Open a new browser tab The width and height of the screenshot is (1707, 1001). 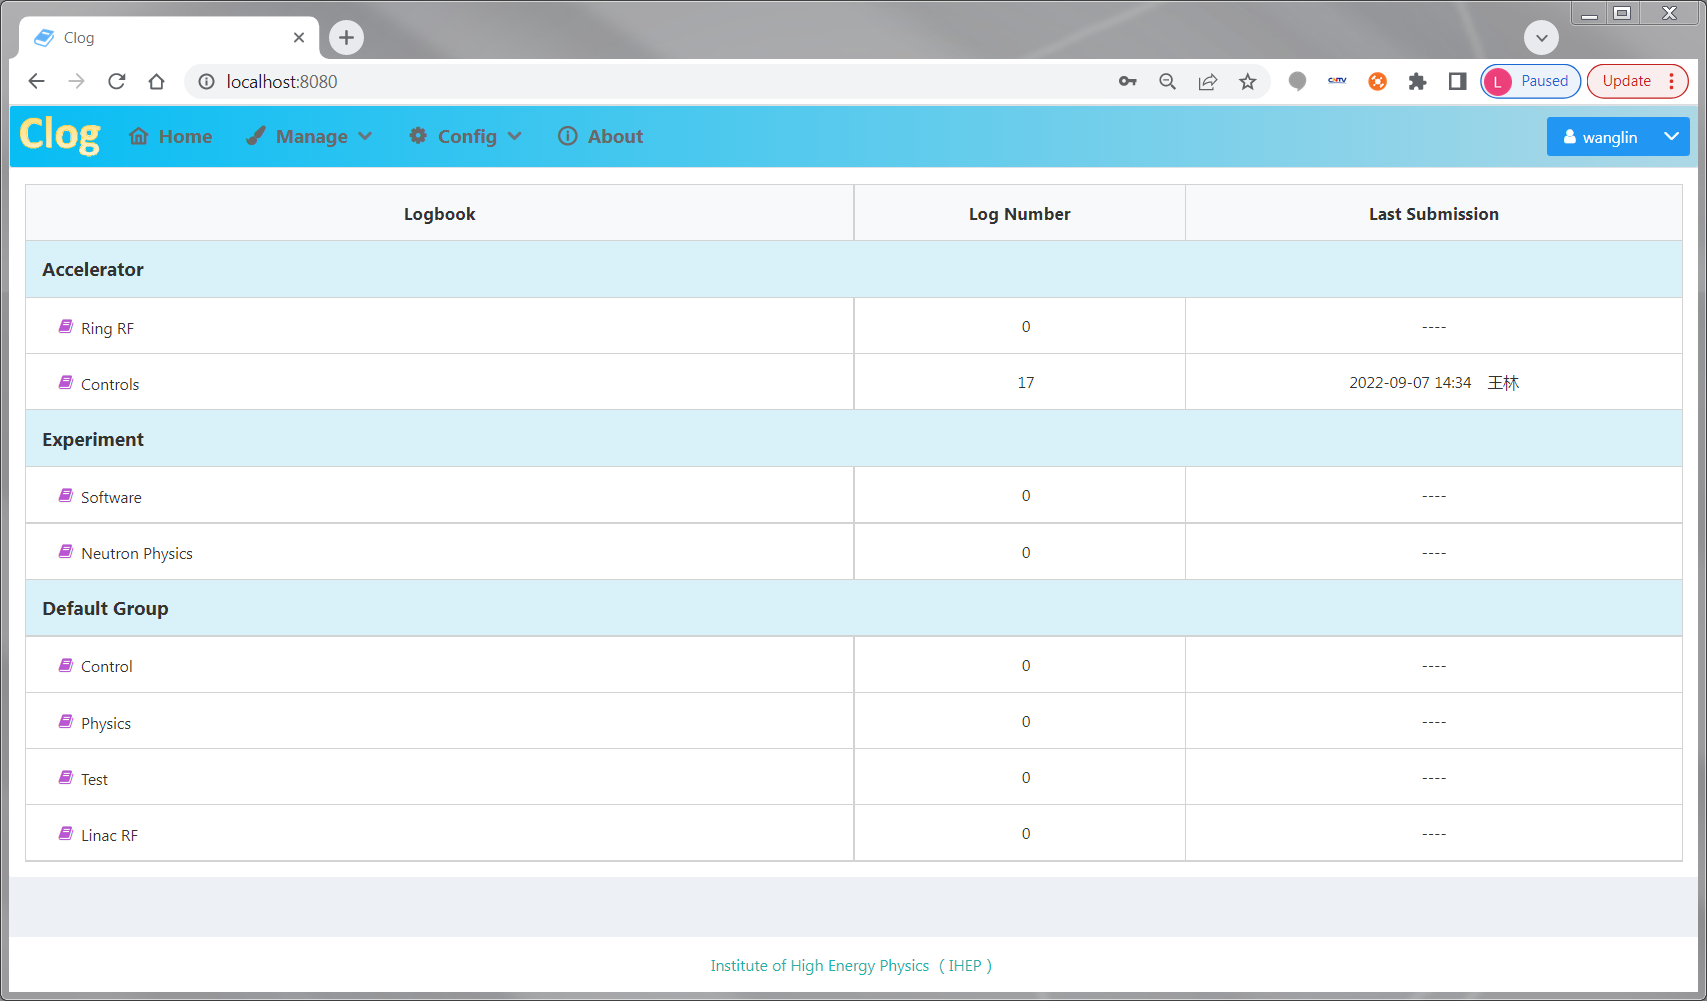(x=346, y=37)
